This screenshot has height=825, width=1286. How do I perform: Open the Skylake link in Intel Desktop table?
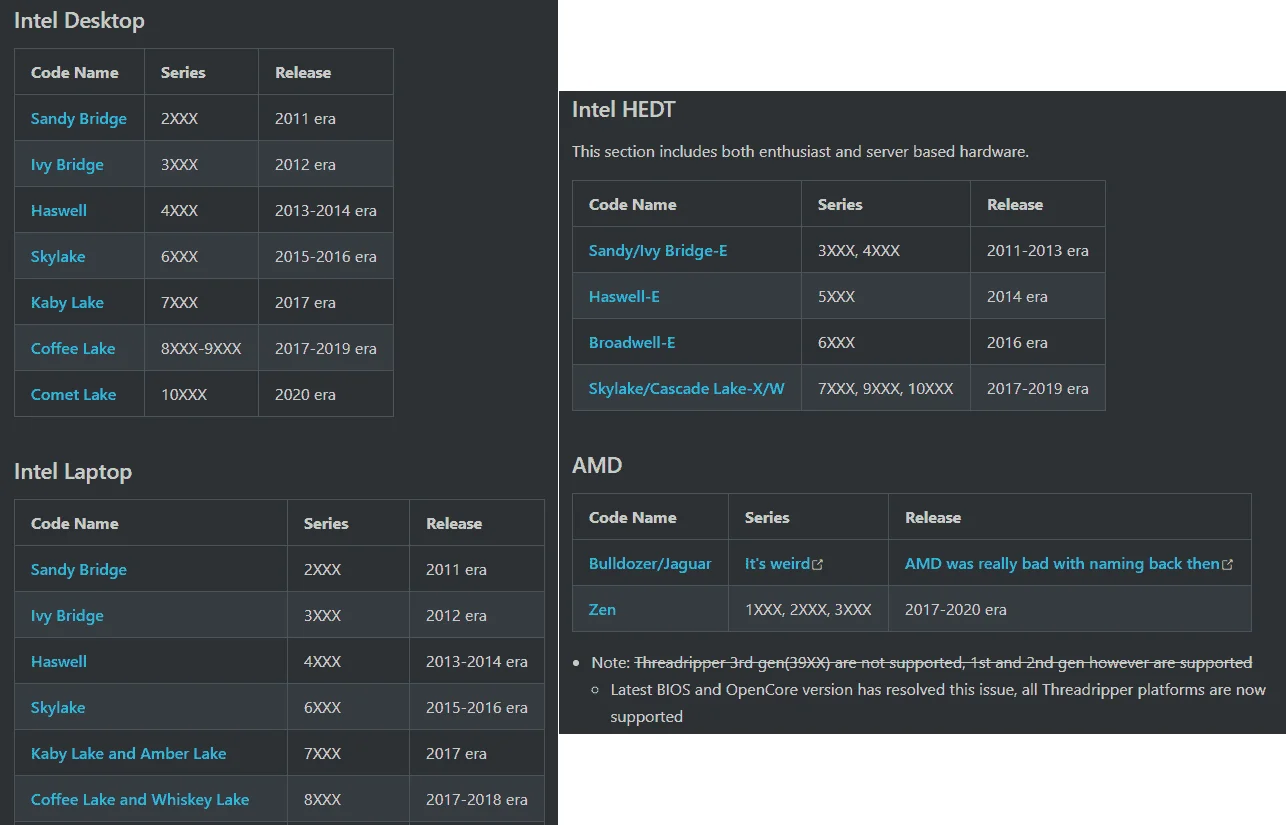[x=58, y=256]
